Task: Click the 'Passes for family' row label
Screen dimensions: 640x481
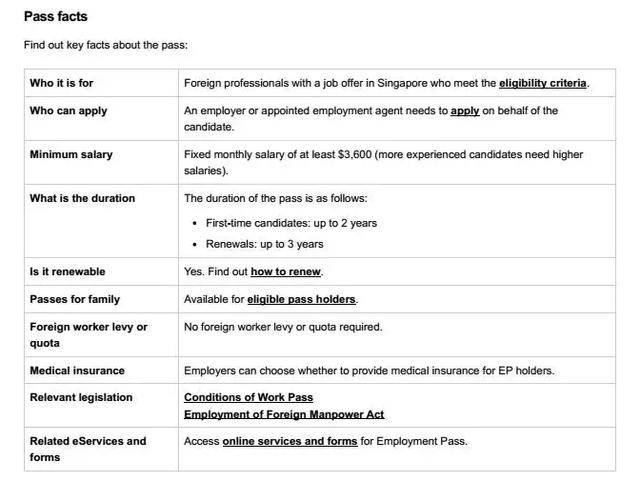Action: pos(74,299)
